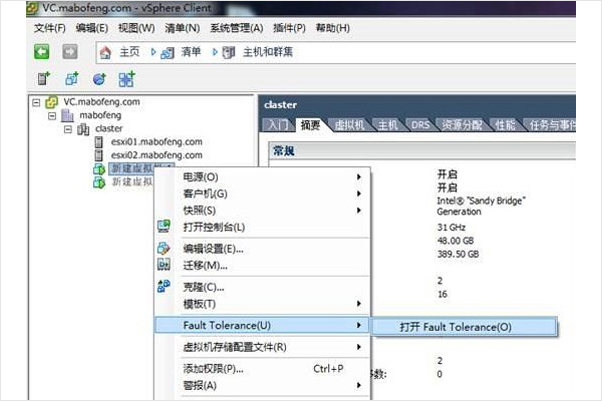The height and width of the screenshot is (401, 602).
Task: Select the Fault Tolerance(U) context menu item
Action: point(262,325)
